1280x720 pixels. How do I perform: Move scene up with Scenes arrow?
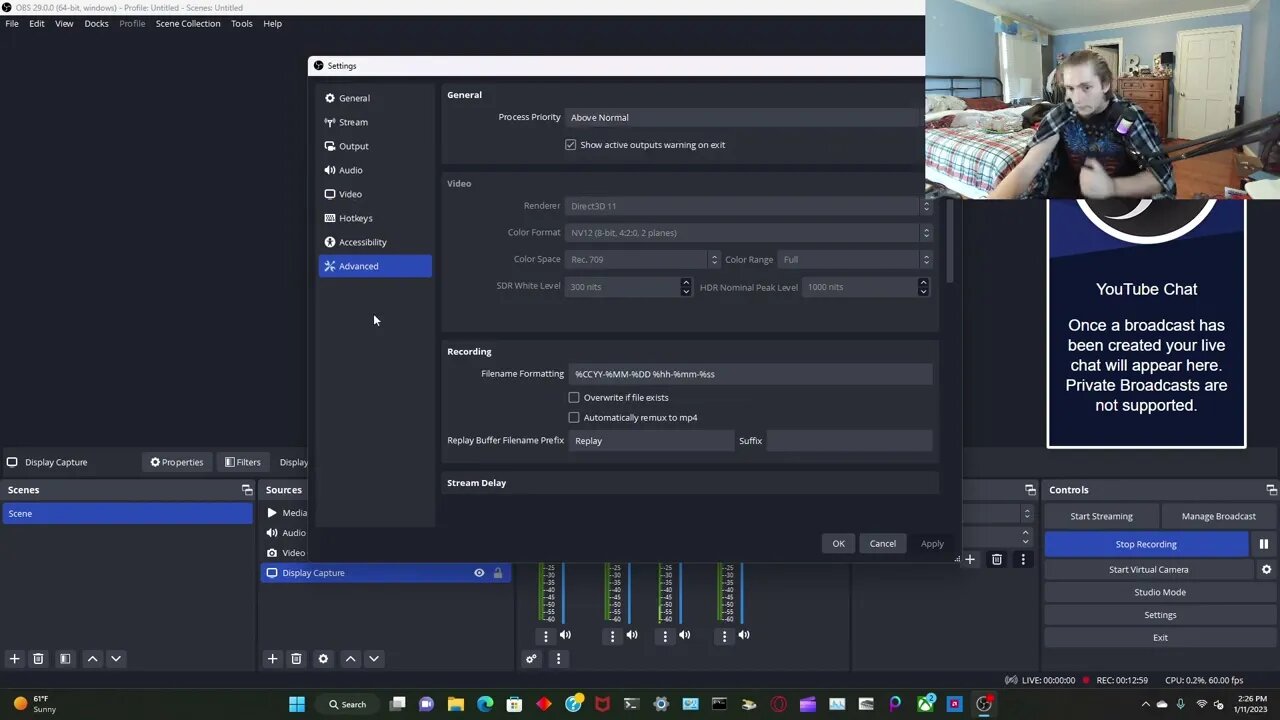(92, 659)
